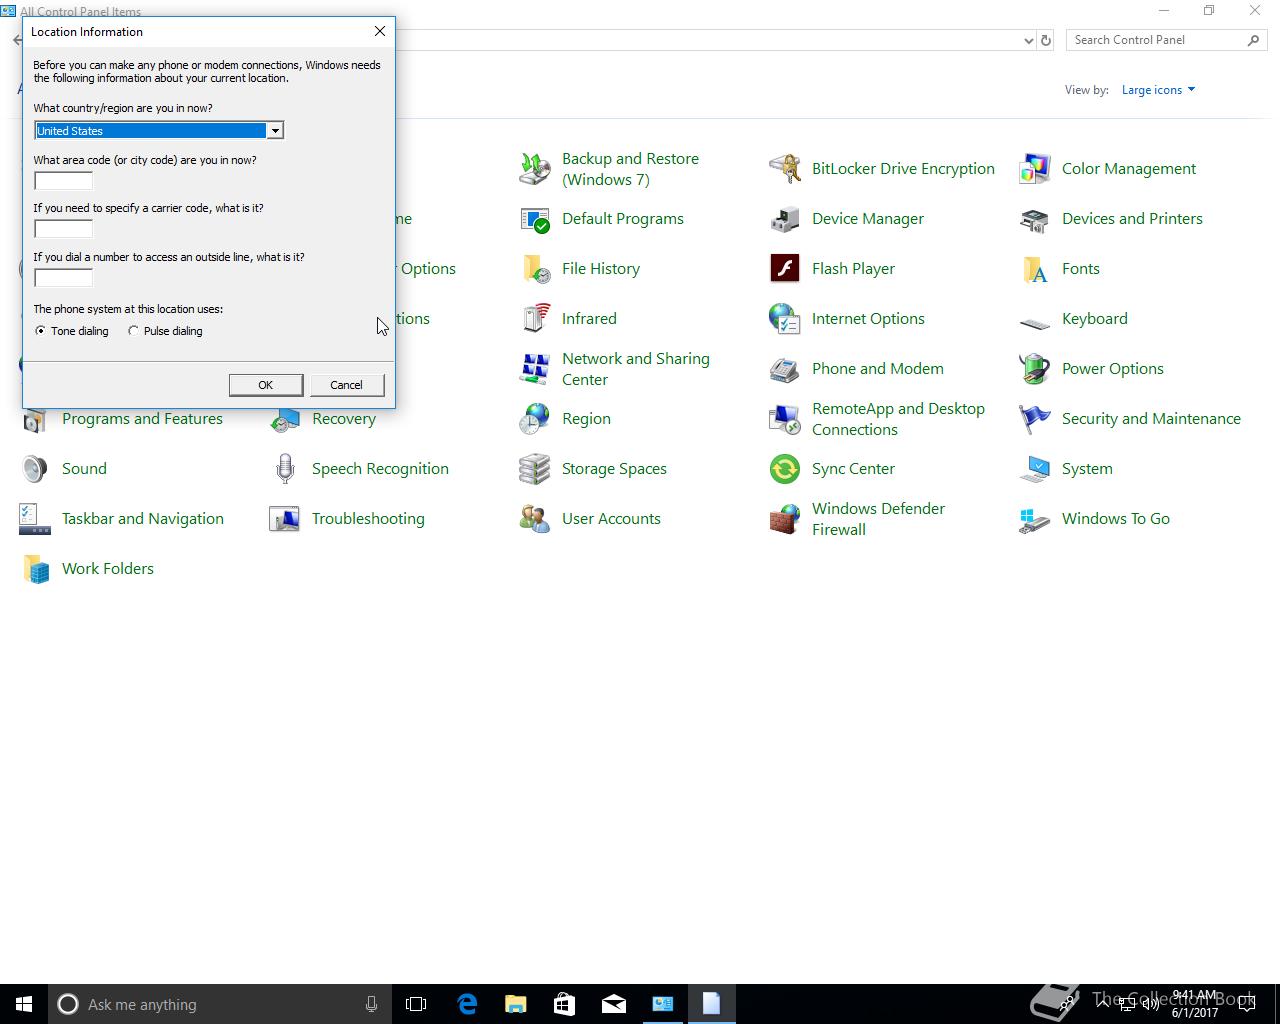
Task: Open the User Accounts icon
Action: [x=535, y=519]
